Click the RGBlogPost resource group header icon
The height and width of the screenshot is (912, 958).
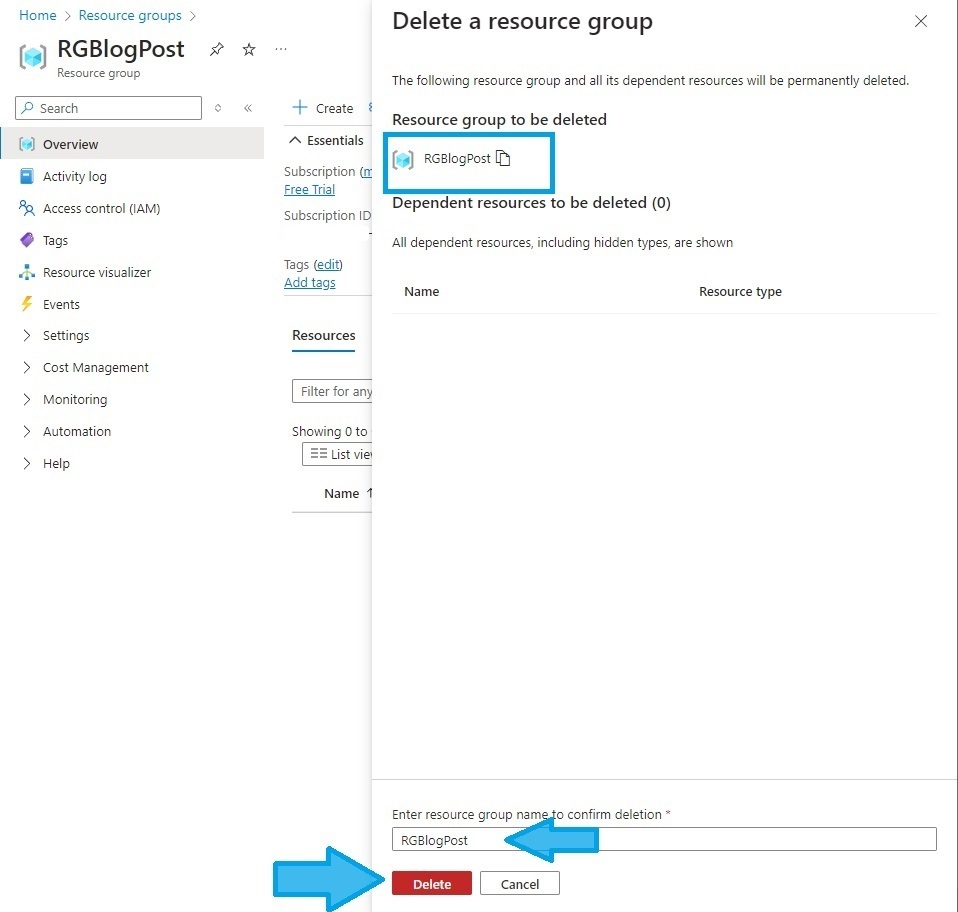click(33, 57)
